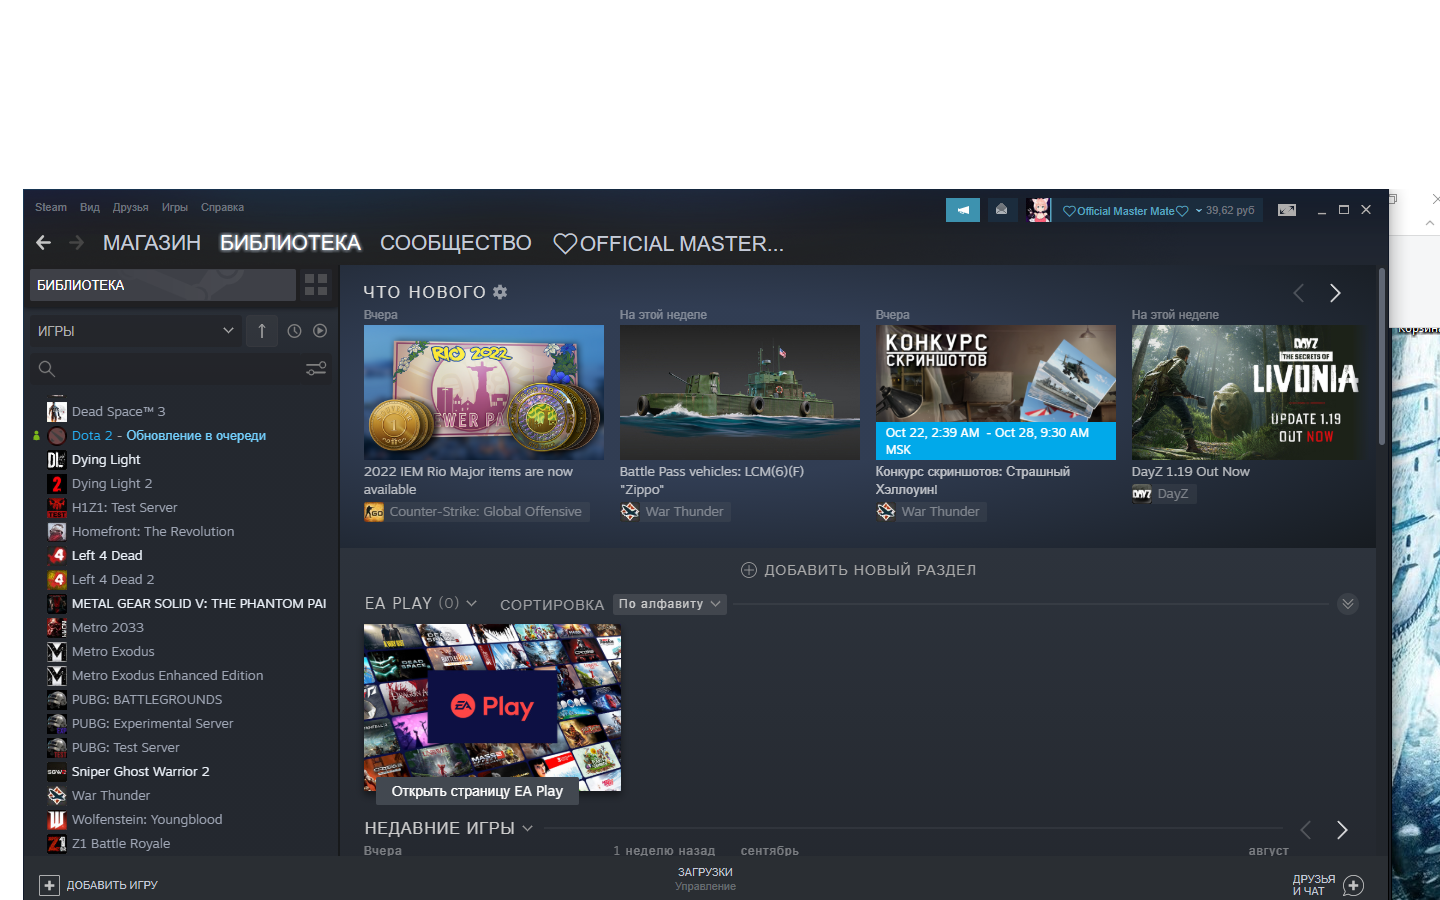Expand the НЕДАВНИЕ ИГРЫ dropdown
The height and width of the screenshot is (900, 1440).
(x=528, y=828)
